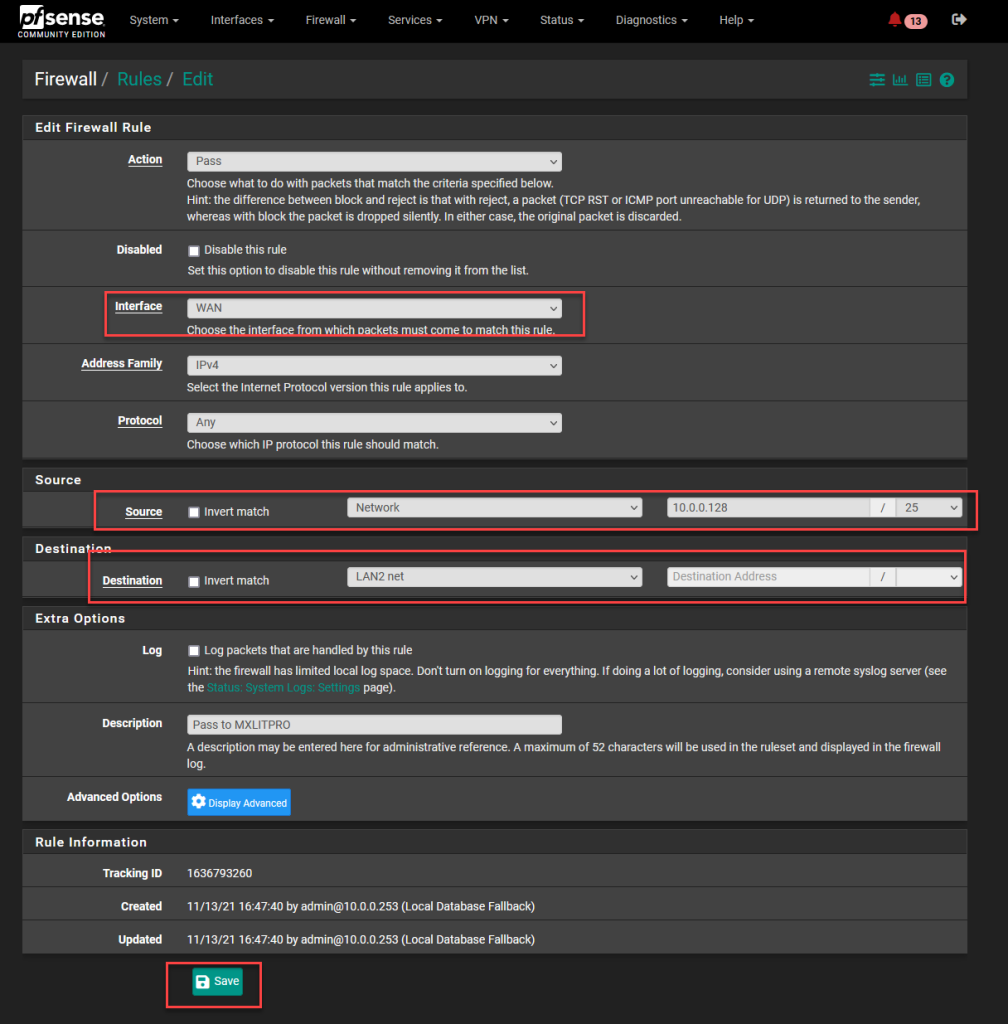Click the pfSense logo in header
The height and width of the screenshot is (1024, 1008).
click(x=62, y=20)
